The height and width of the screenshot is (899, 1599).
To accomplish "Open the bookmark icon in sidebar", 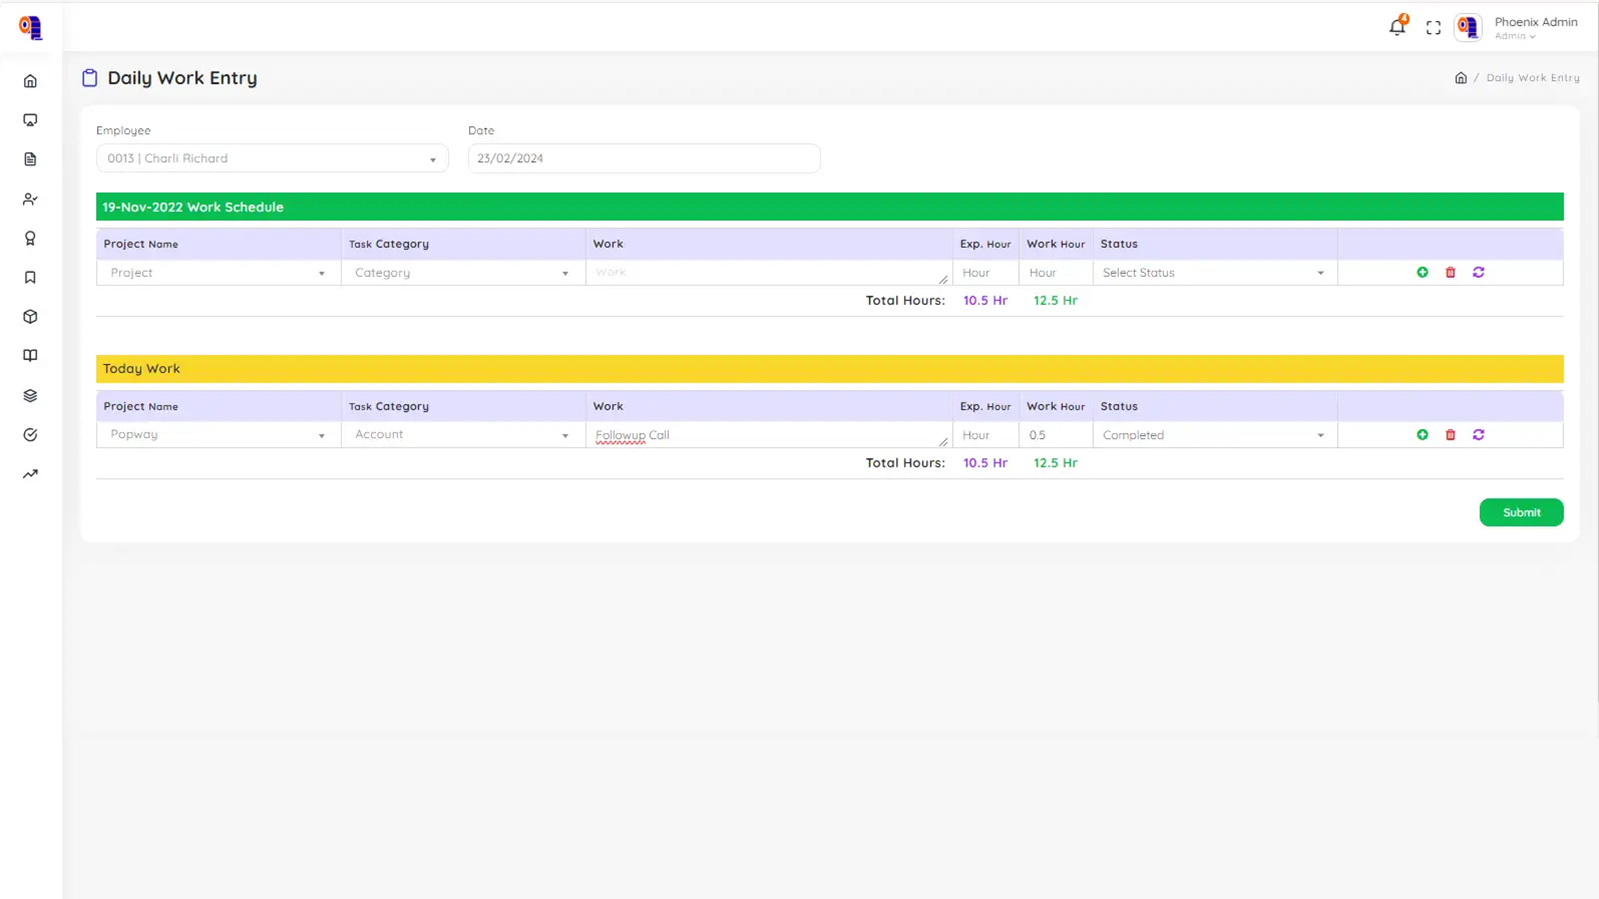I will (30, 278).
